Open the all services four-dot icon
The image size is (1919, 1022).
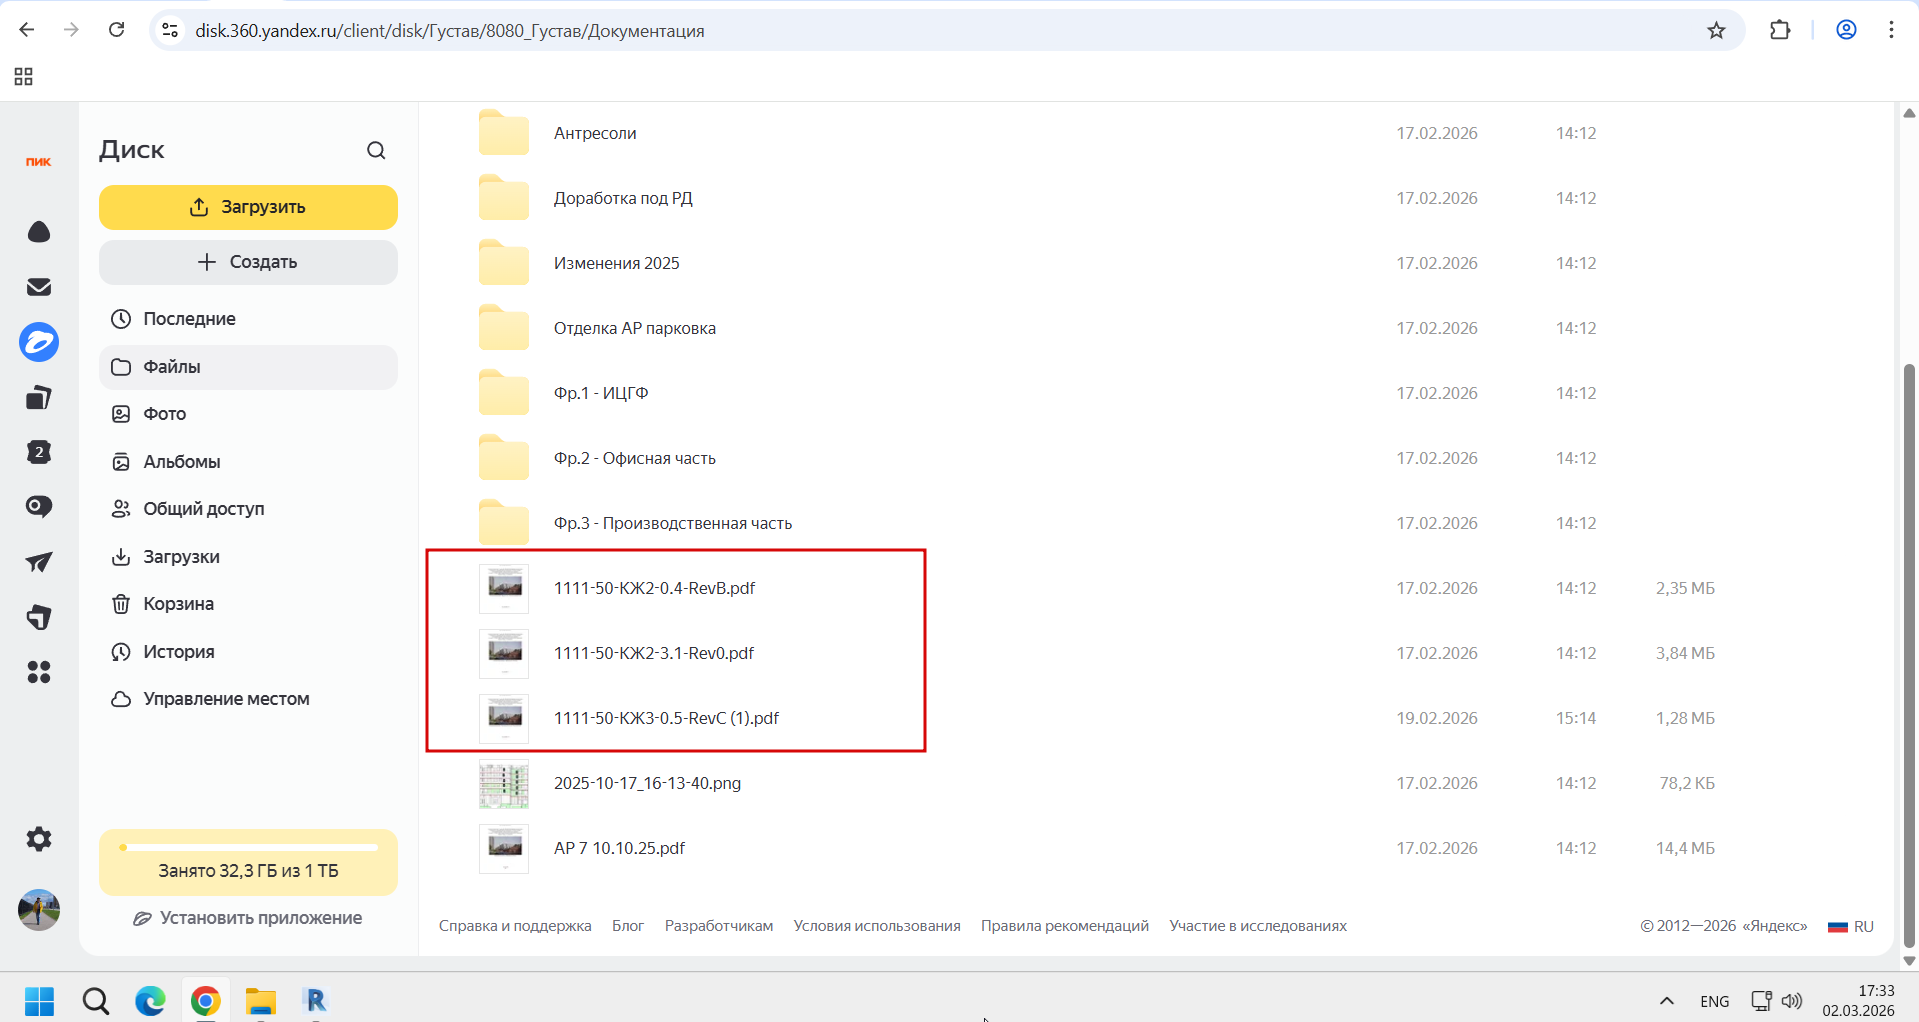point(39,672)
